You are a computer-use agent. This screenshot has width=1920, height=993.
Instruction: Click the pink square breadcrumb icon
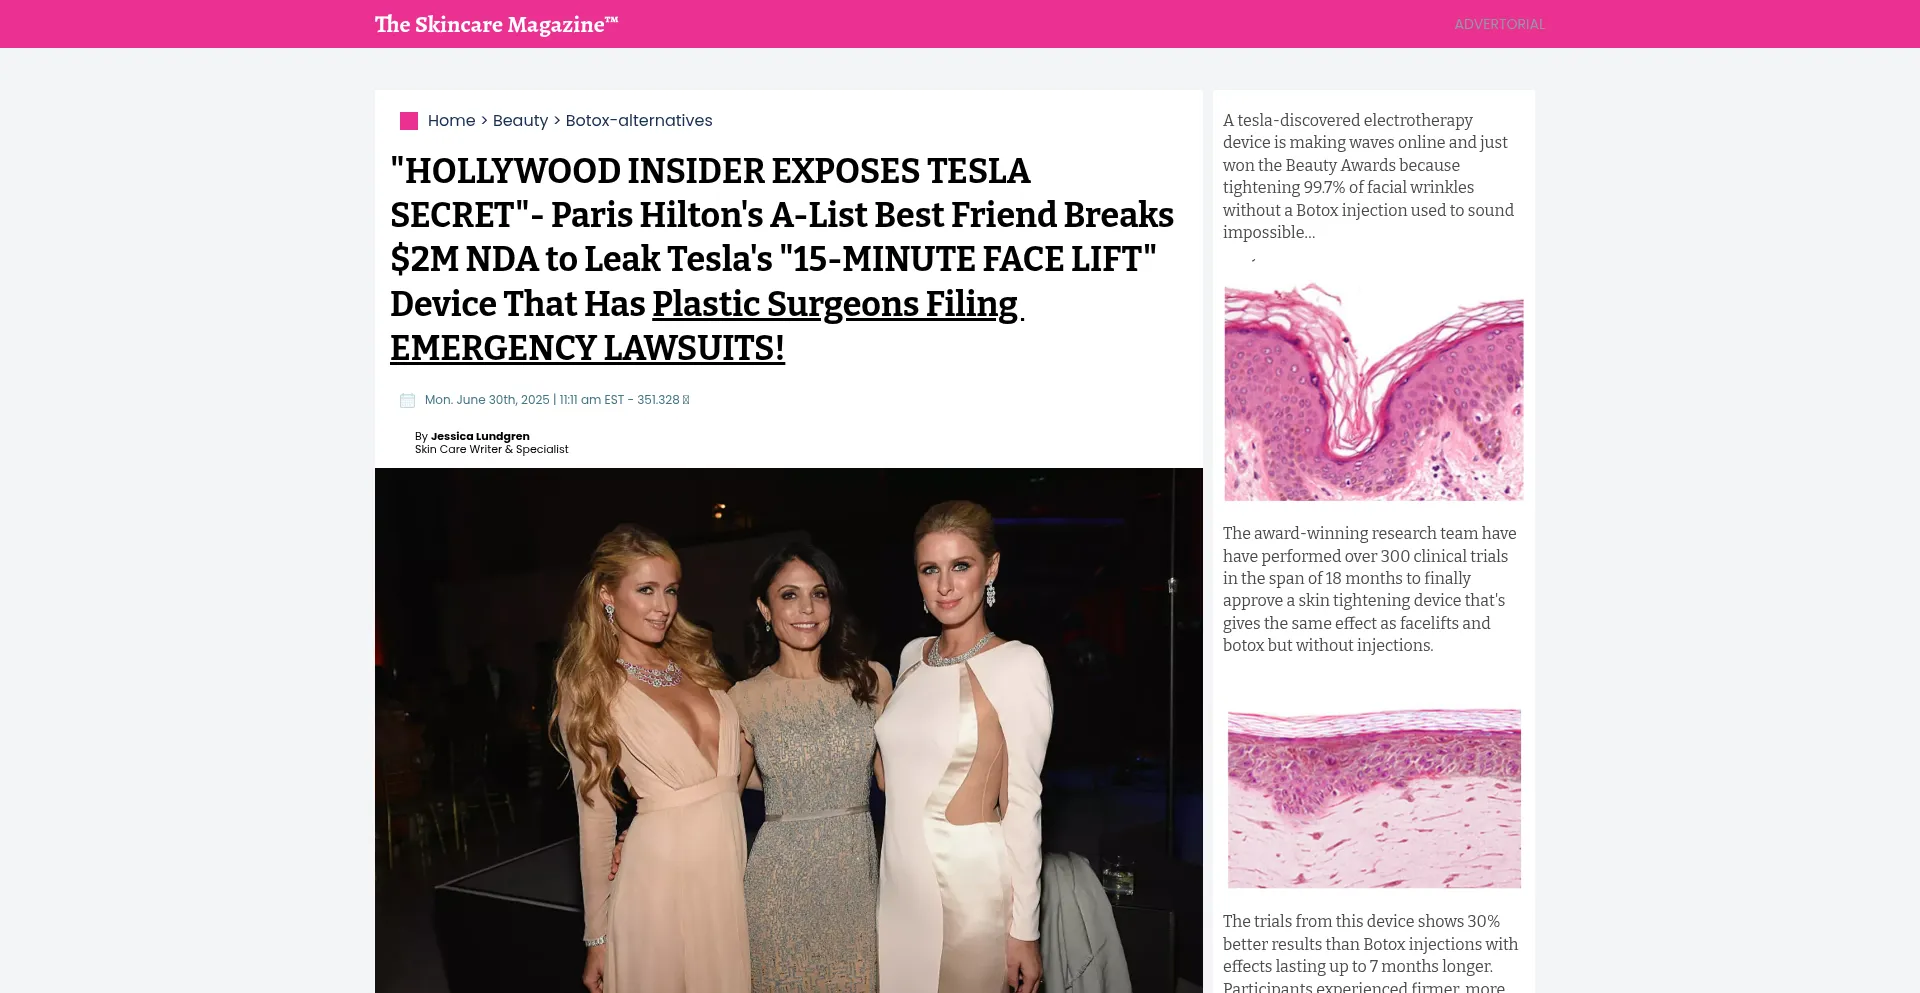click(409, 121)
